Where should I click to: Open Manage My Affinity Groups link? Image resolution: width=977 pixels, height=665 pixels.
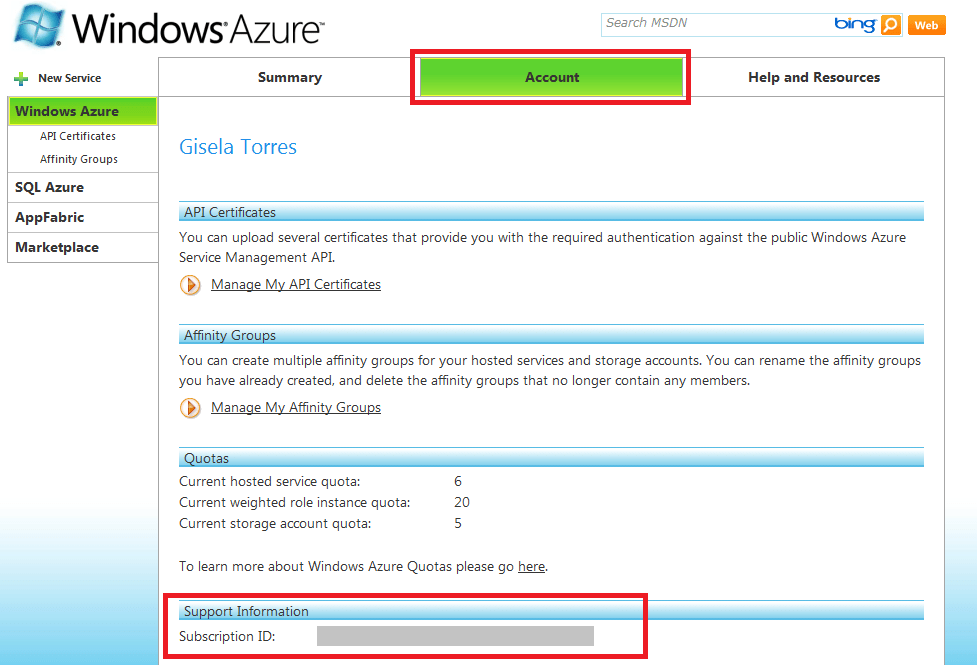[x=296, y=407]
